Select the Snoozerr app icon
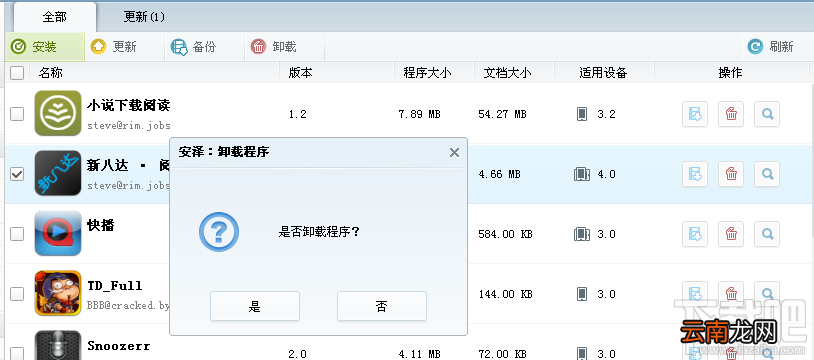Screen dimensions: 814x360 click(x=58, y=345)
